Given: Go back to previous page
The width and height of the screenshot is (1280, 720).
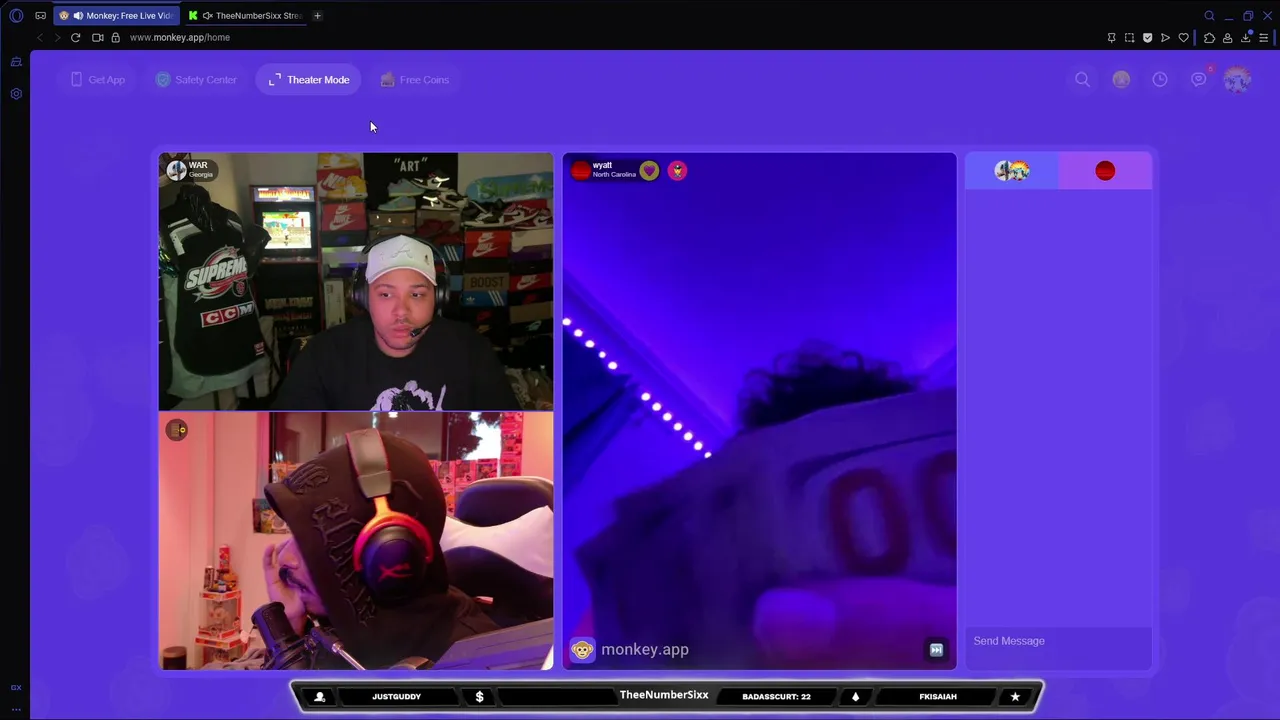Looking at the screenshot, I should (x=40, y=38).
